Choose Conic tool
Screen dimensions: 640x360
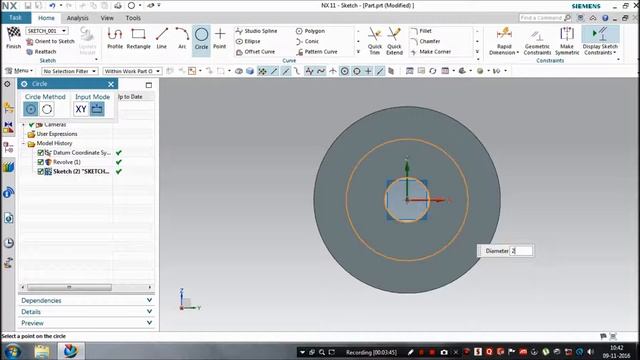click(x=307, y=41)
